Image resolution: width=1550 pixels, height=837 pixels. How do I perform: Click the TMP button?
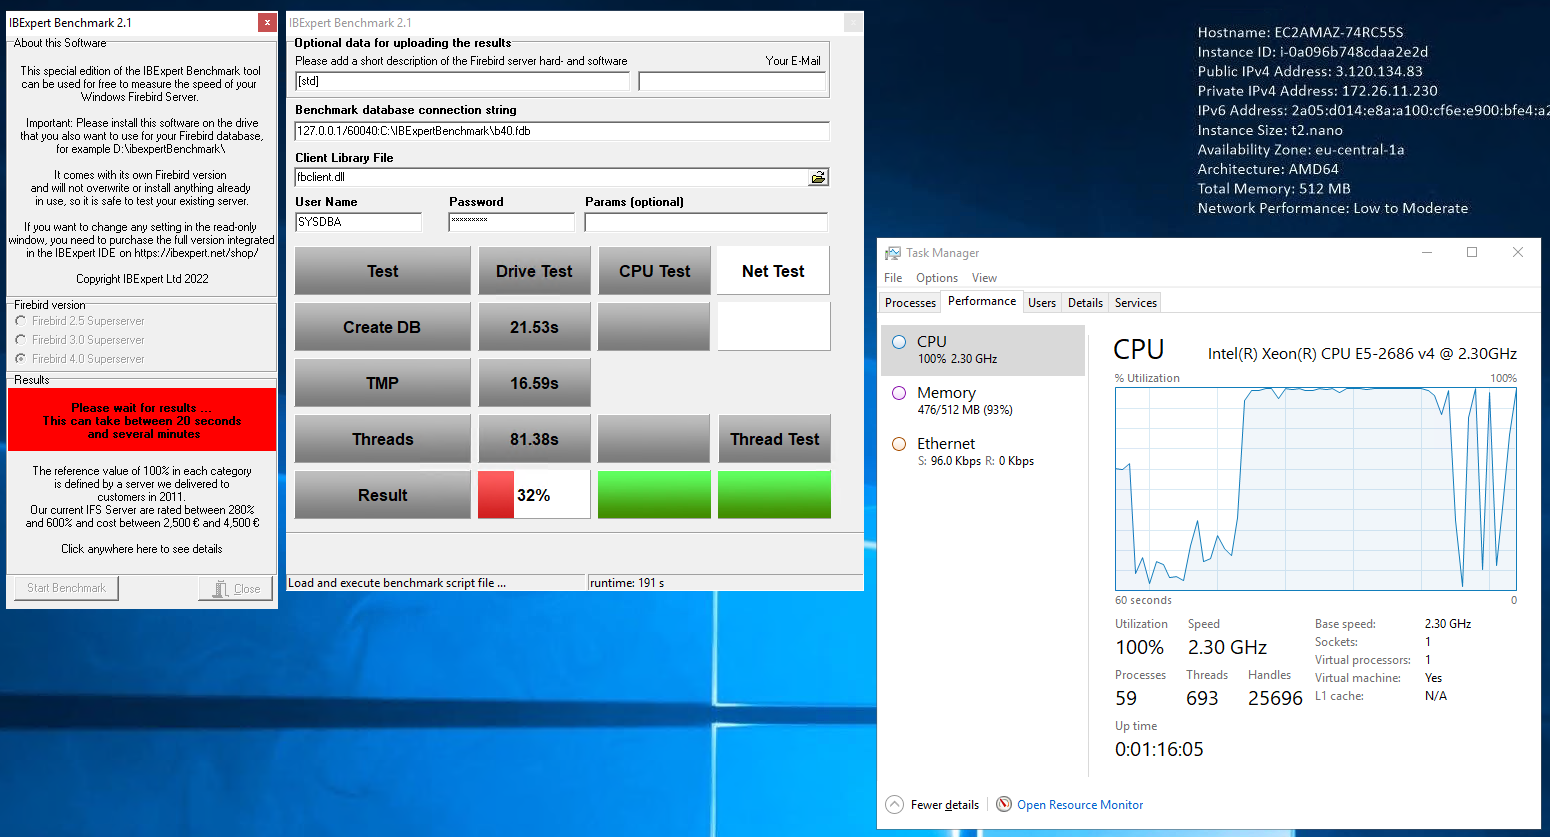point(382,383)
